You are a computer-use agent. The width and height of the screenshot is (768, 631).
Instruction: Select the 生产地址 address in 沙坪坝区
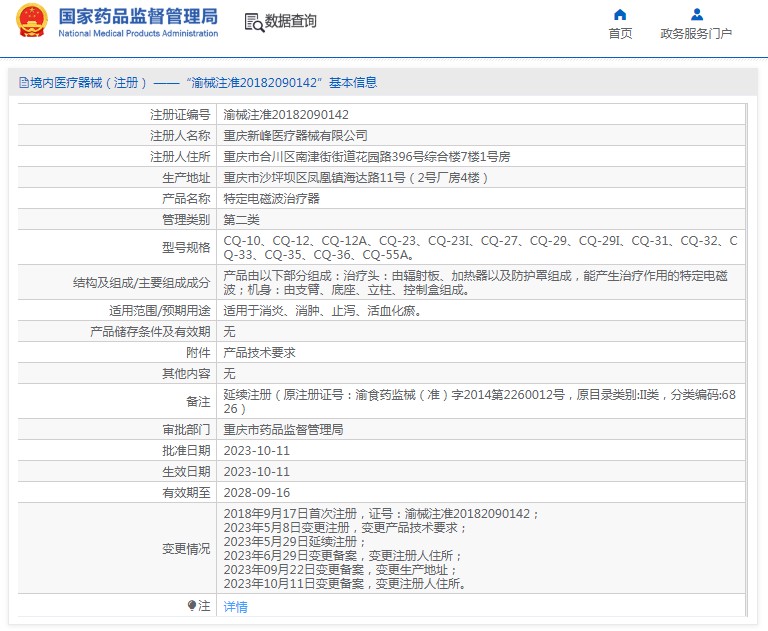pyautogui.click(x=356, y=178)
